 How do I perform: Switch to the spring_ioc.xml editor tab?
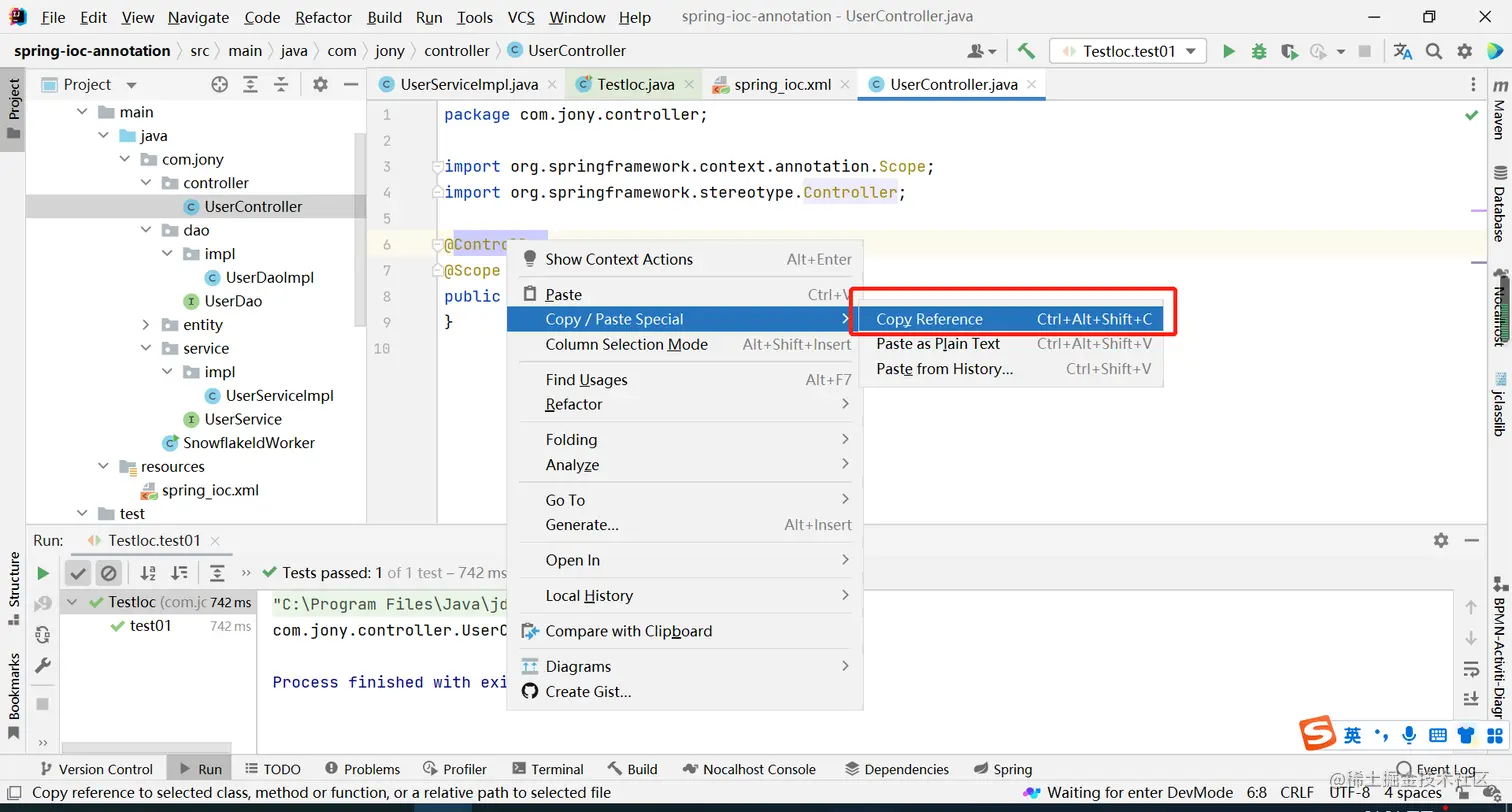tap(782, 85)
